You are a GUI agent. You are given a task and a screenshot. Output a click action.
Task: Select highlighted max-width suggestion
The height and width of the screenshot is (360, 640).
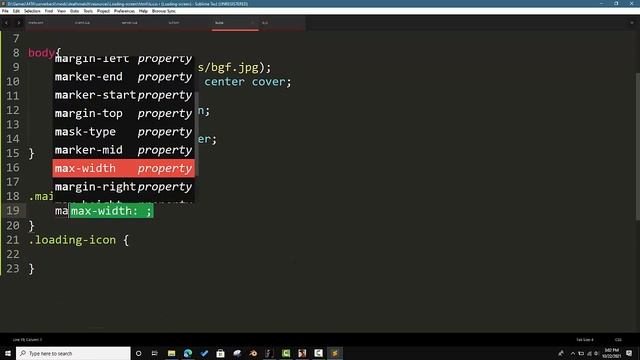(x=123, y=168)
